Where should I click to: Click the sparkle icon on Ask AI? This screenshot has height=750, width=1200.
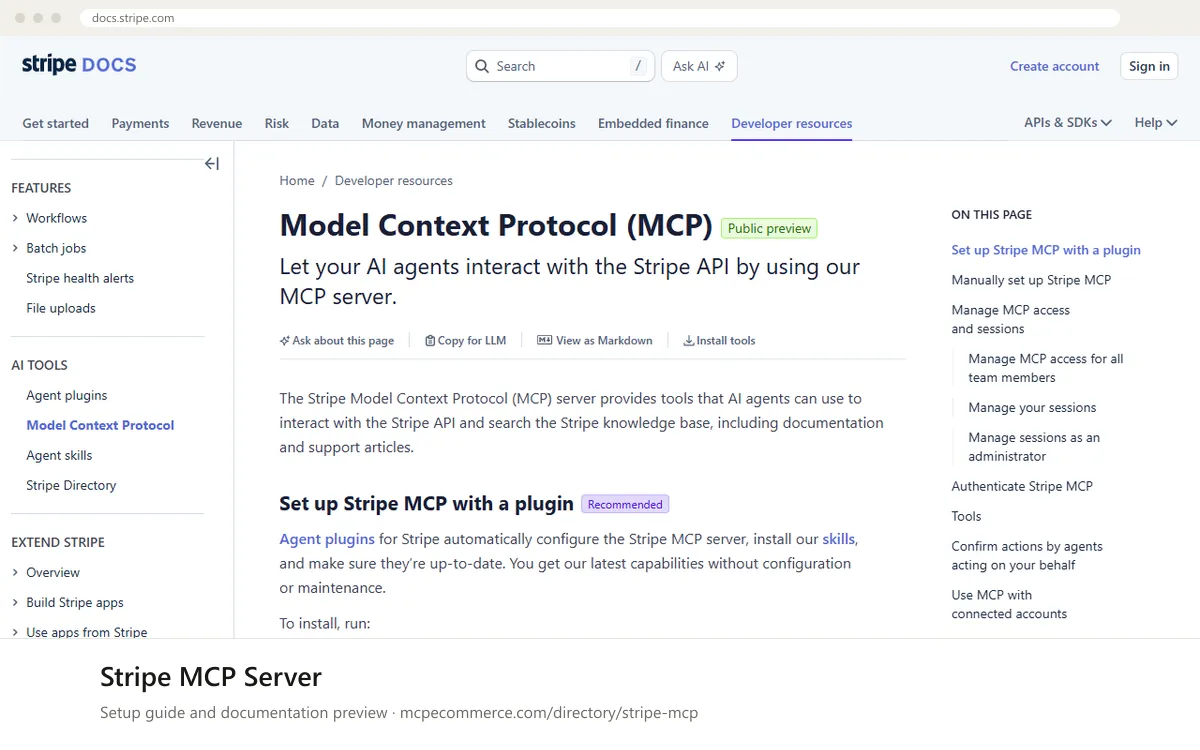pyautogui.click(x=720, y=66)
